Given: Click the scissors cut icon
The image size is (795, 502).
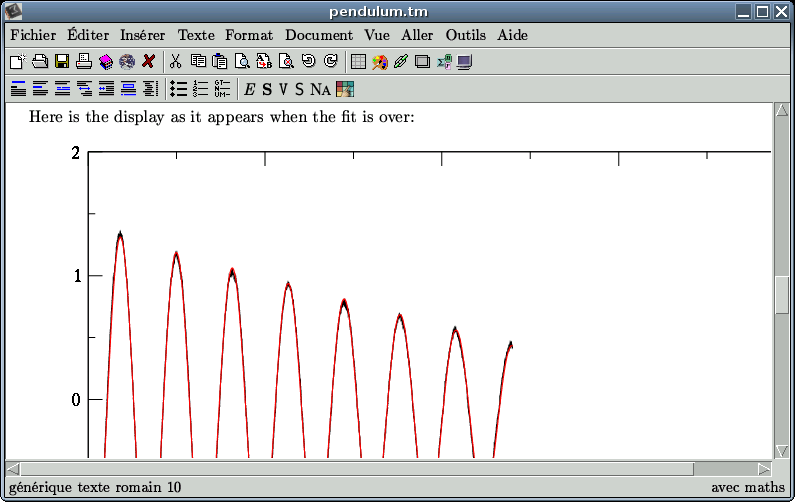Looking at the screenshot, I should (176, 62).
